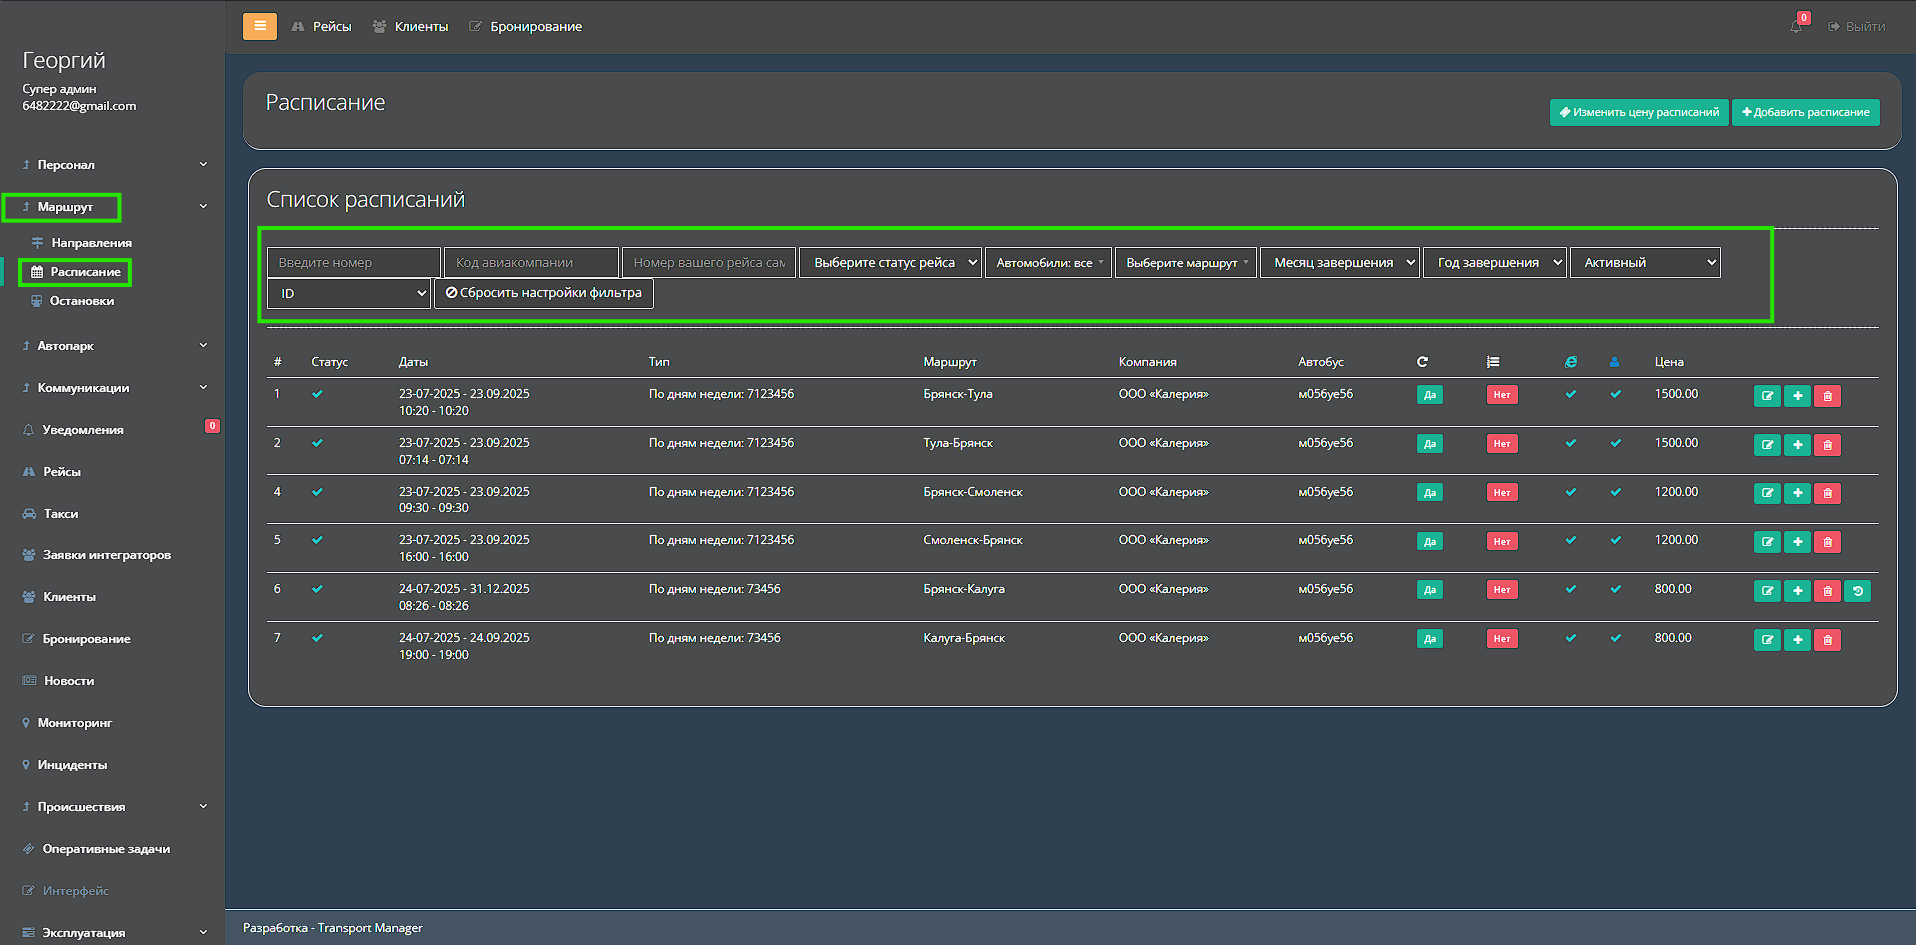Viewport: 1916px width, 945px height.
Task: Open the edit icon for Брянск-Тула schedule
Action: (x=1766, y=395)
